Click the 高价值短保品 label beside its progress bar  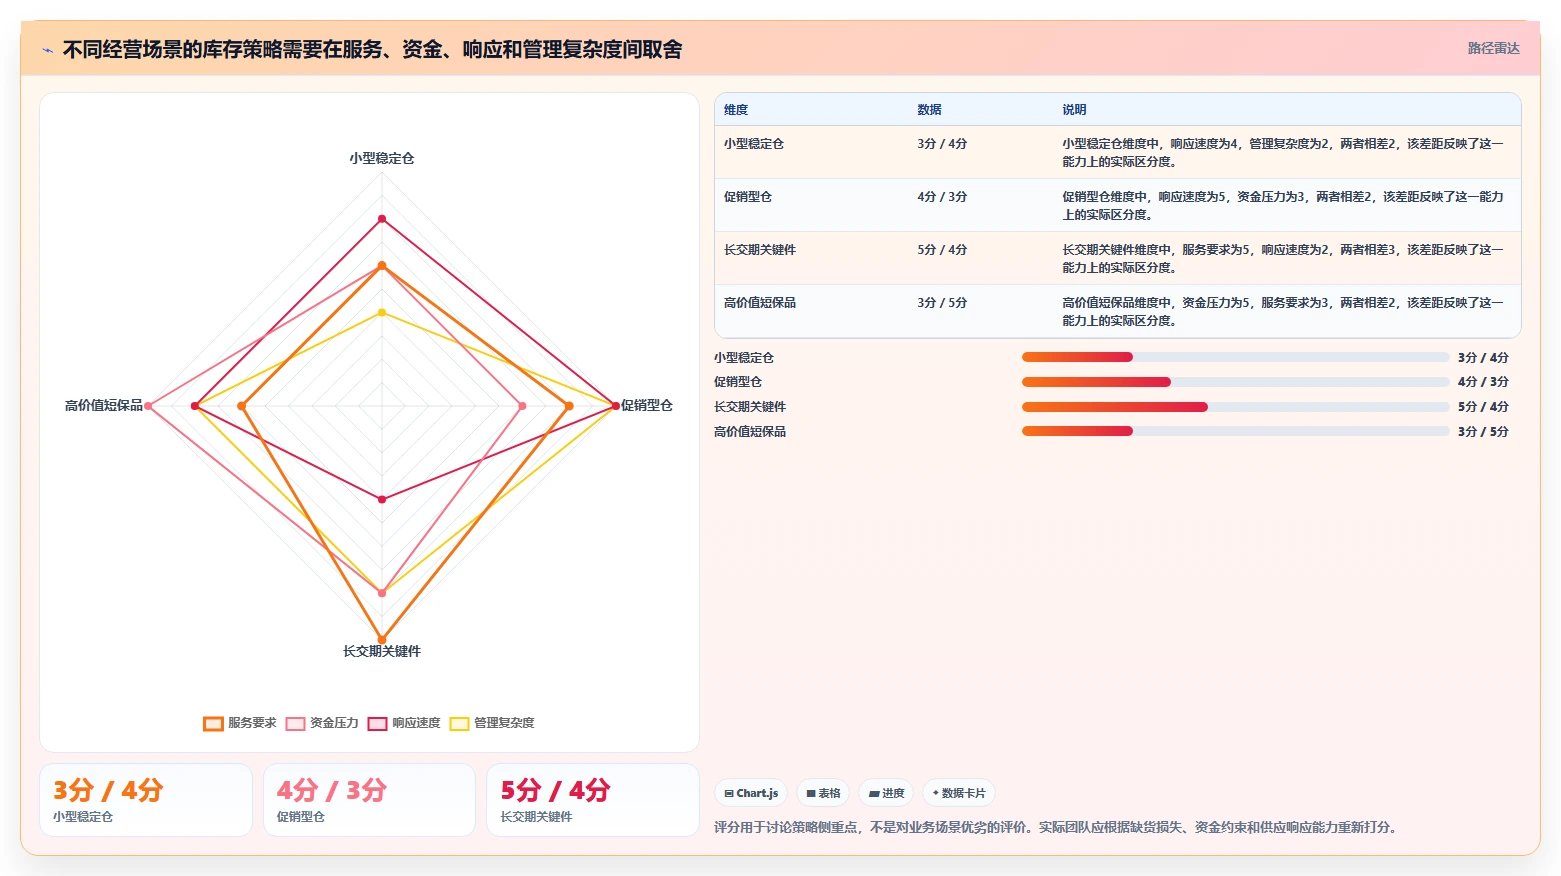[x=750, y=432]
